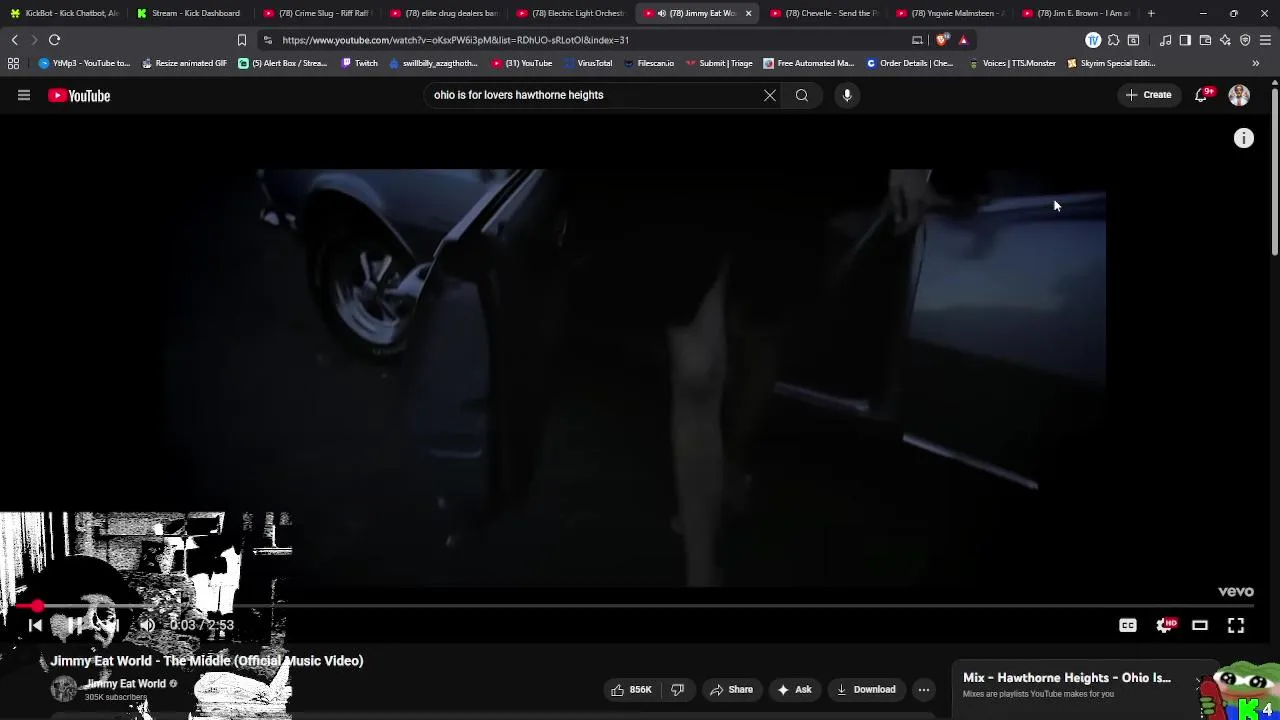
Task: Switch to the Stream - Kick Dashboard tab
Action: (190, 13)
